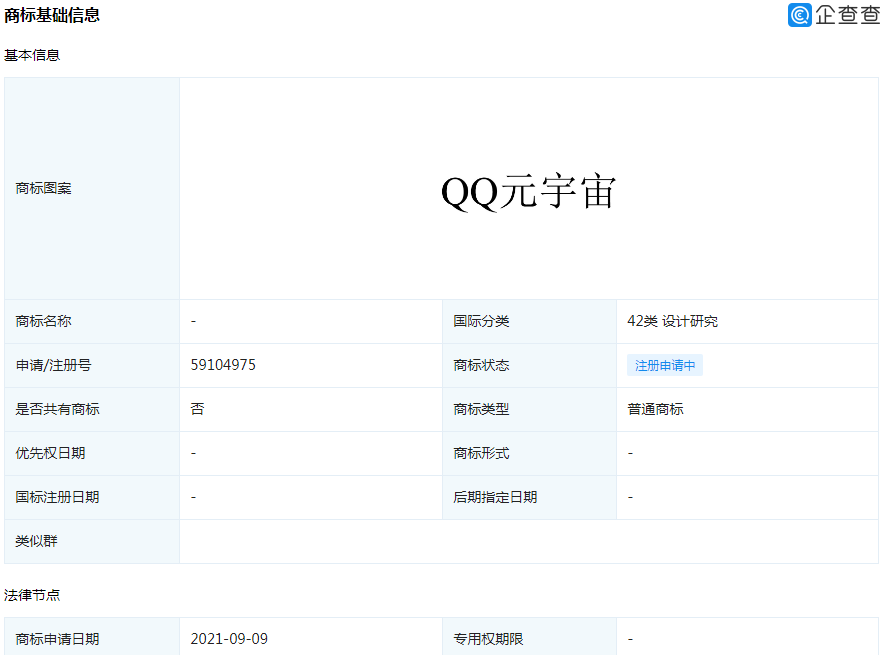Click the 是否共有商标 value 否
Viewport: 883px width, 655px height.
pyautogui.click(x=196, y=409)
